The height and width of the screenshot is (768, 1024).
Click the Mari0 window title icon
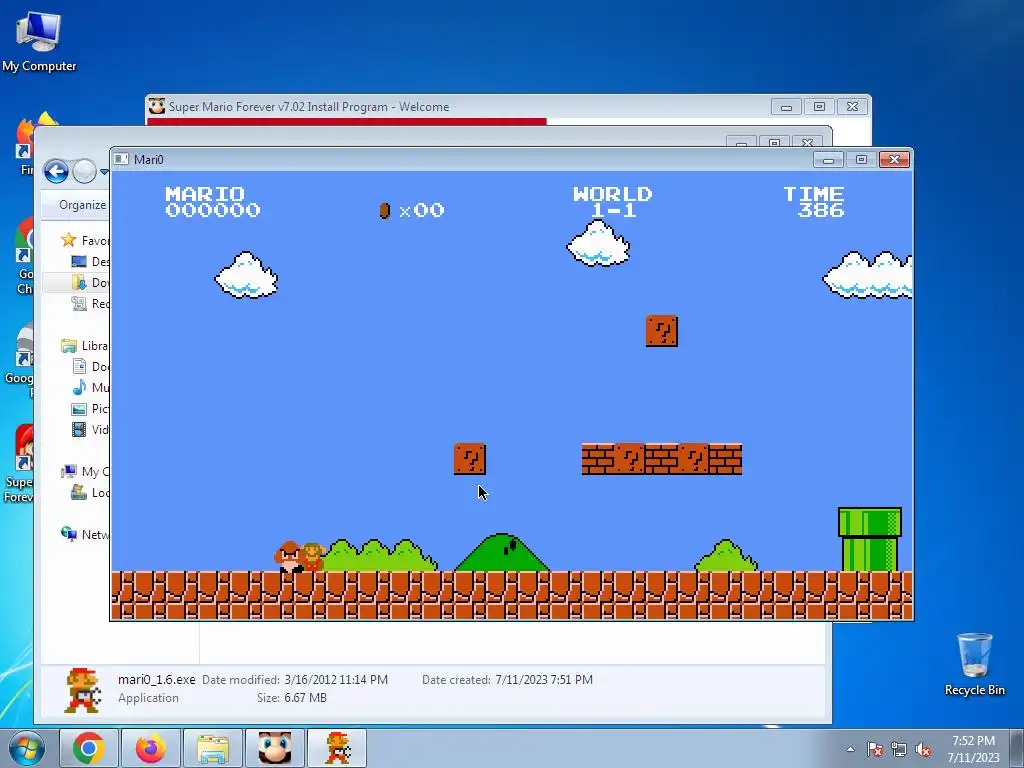coord(121,159)
